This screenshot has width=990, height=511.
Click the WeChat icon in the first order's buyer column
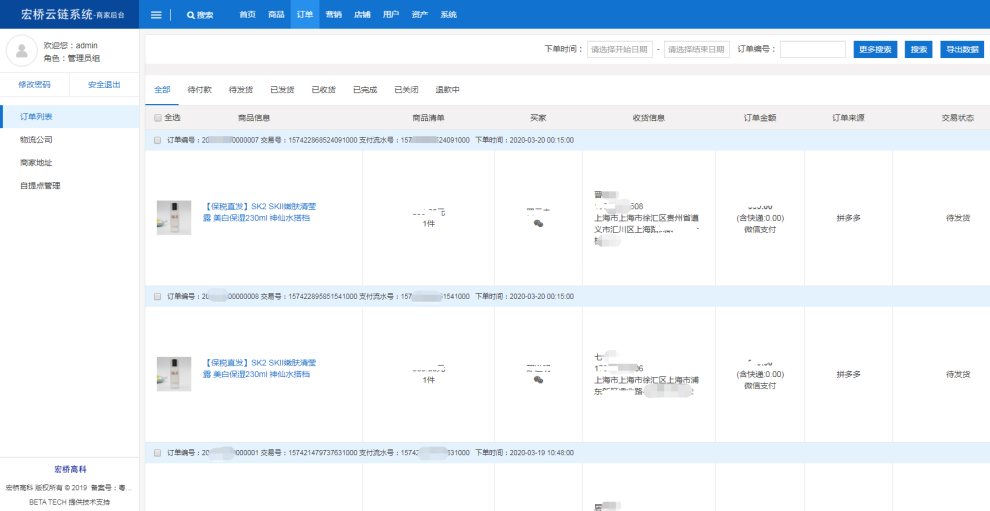click(538, 224)
